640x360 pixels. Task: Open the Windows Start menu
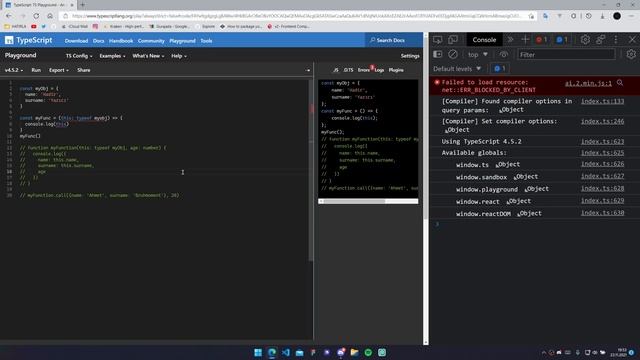pos(258,353)
